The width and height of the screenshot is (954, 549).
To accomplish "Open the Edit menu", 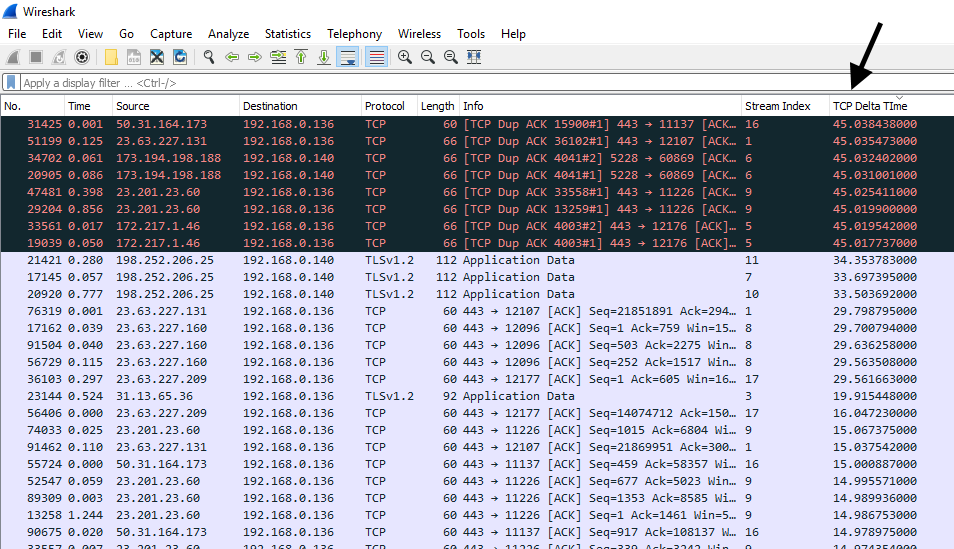I will coord(52,34).
